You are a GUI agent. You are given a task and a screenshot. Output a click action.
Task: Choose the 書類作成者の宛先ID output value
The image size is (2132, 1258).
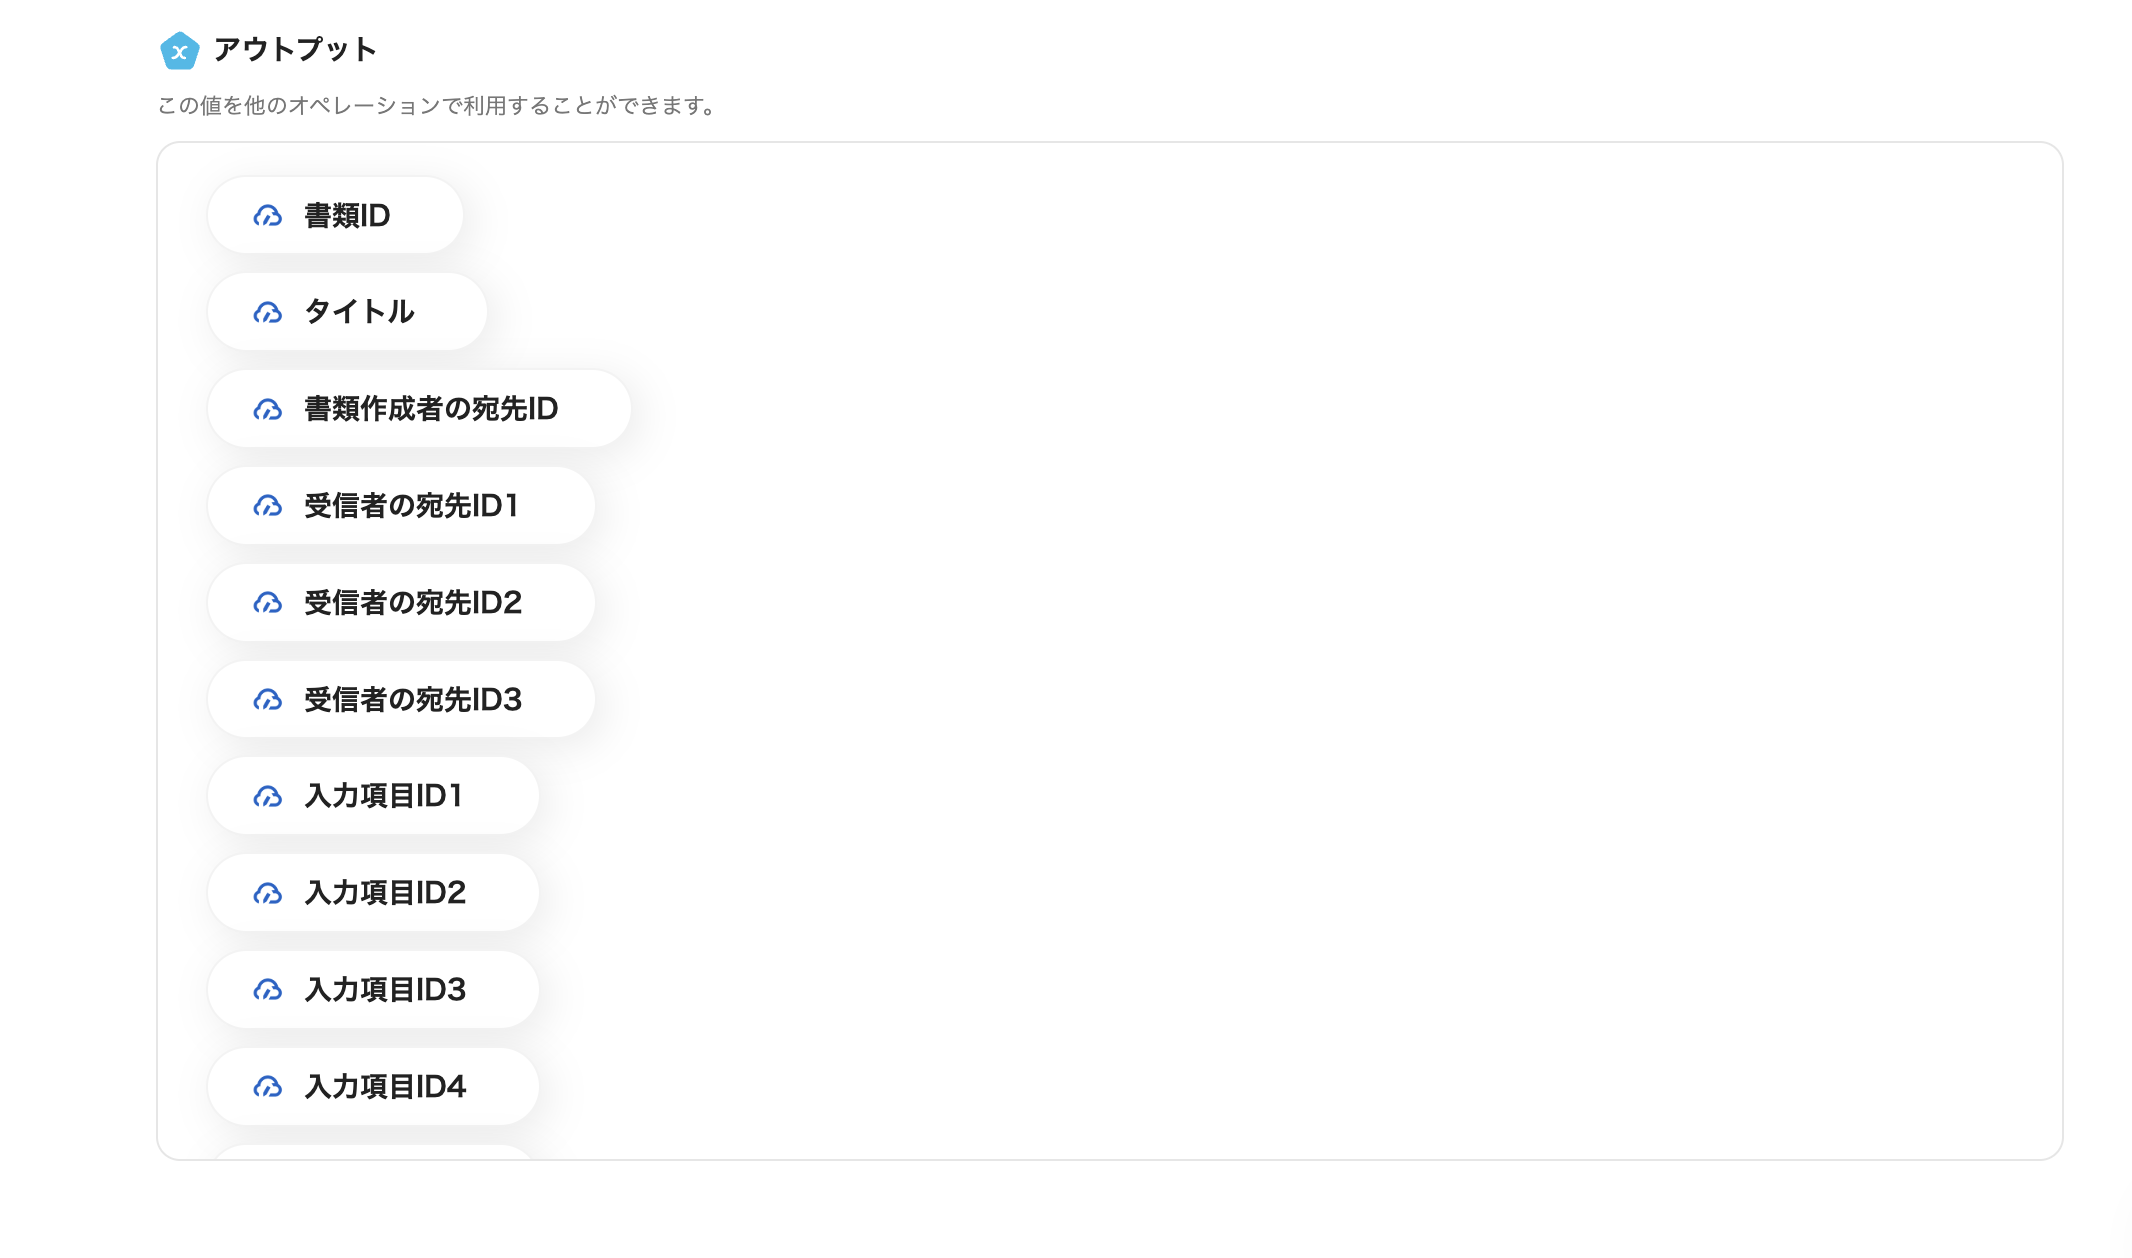coord(430,409)
